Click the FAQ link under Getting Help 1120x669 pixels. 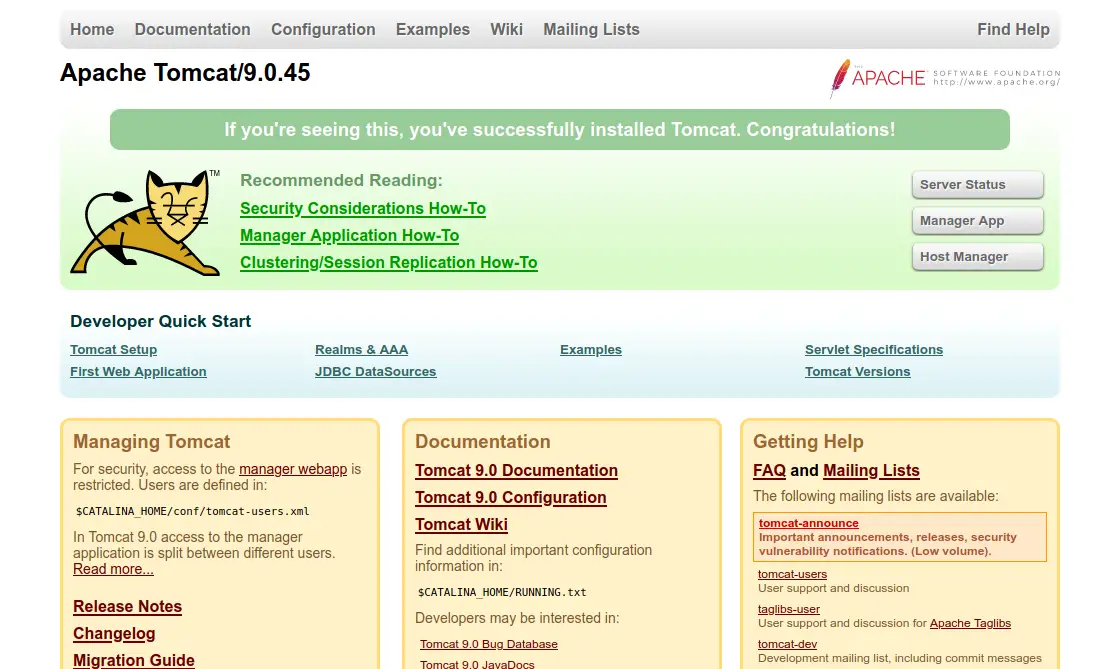click(x=769, y=471)
